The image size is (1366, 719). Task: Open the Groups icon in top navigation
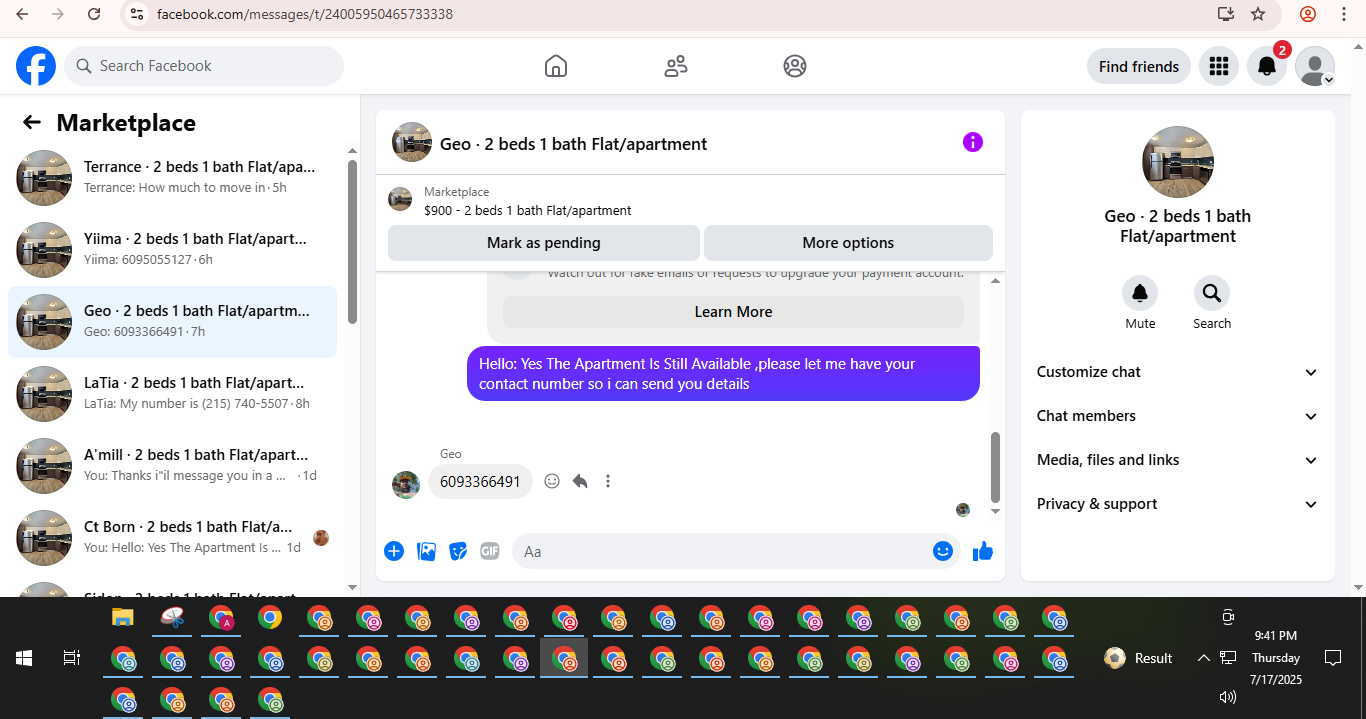coord(795,66)
